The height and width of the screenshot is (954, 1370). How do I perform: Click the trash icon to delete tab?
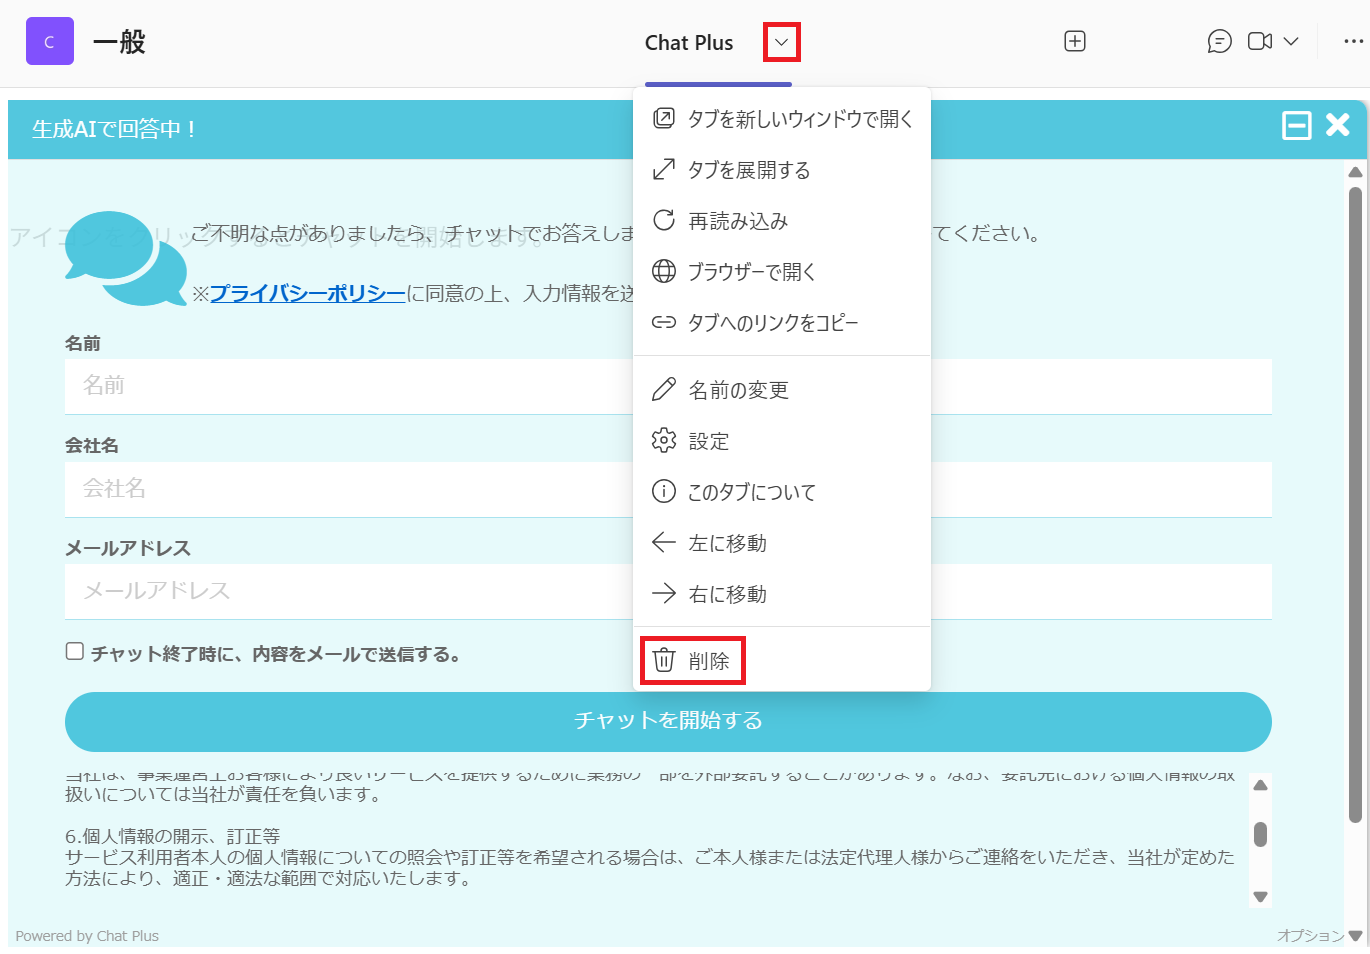(664, 660)
